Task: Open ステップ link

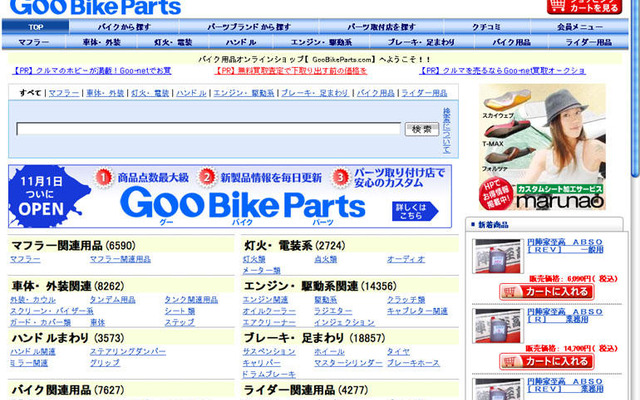Action: click(x=179, y=322)
